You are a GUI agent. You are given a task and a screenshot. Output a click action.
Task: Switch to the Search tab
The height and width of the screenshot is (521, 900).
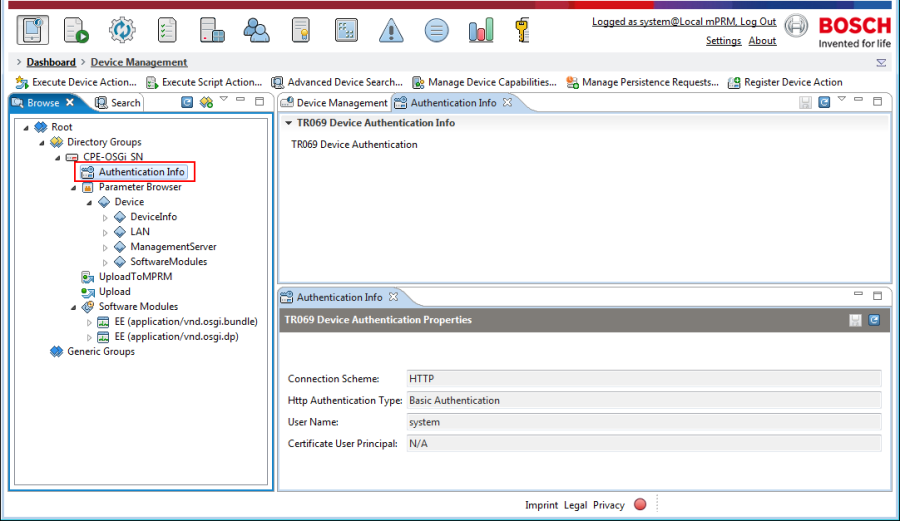pos(118,103)
